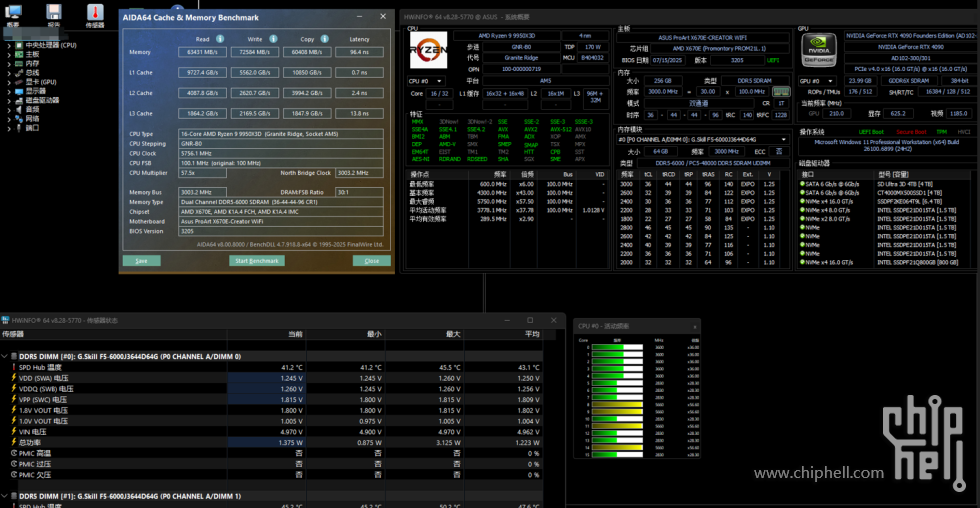Click the AMD Ryzen logo image
Image resolution: width=980 pixels, height=508 pixels.
pos(428,50)
